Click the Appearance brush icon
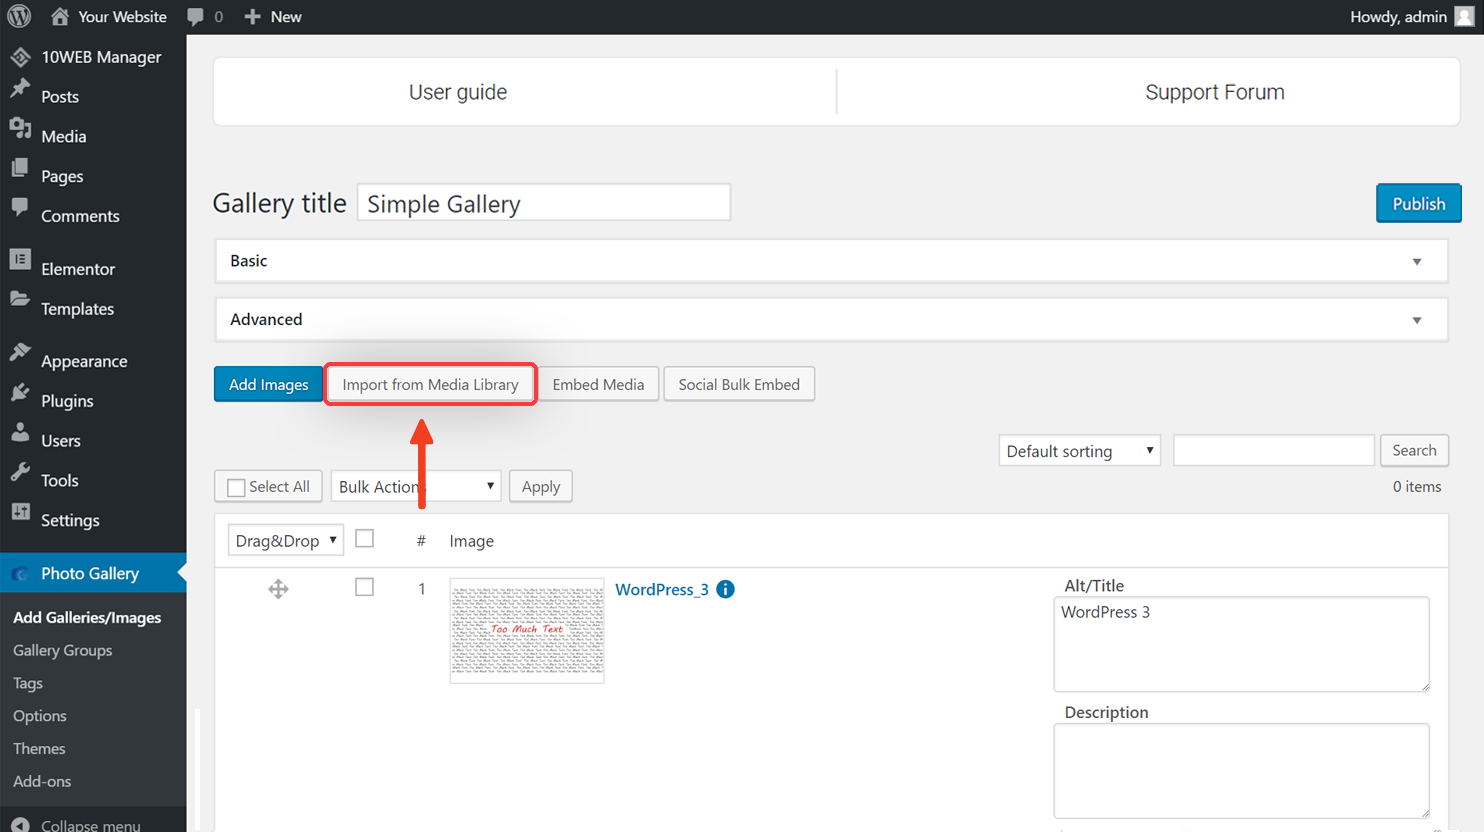1484x832 pixels. pyautogui.click(x=20, y=353)
